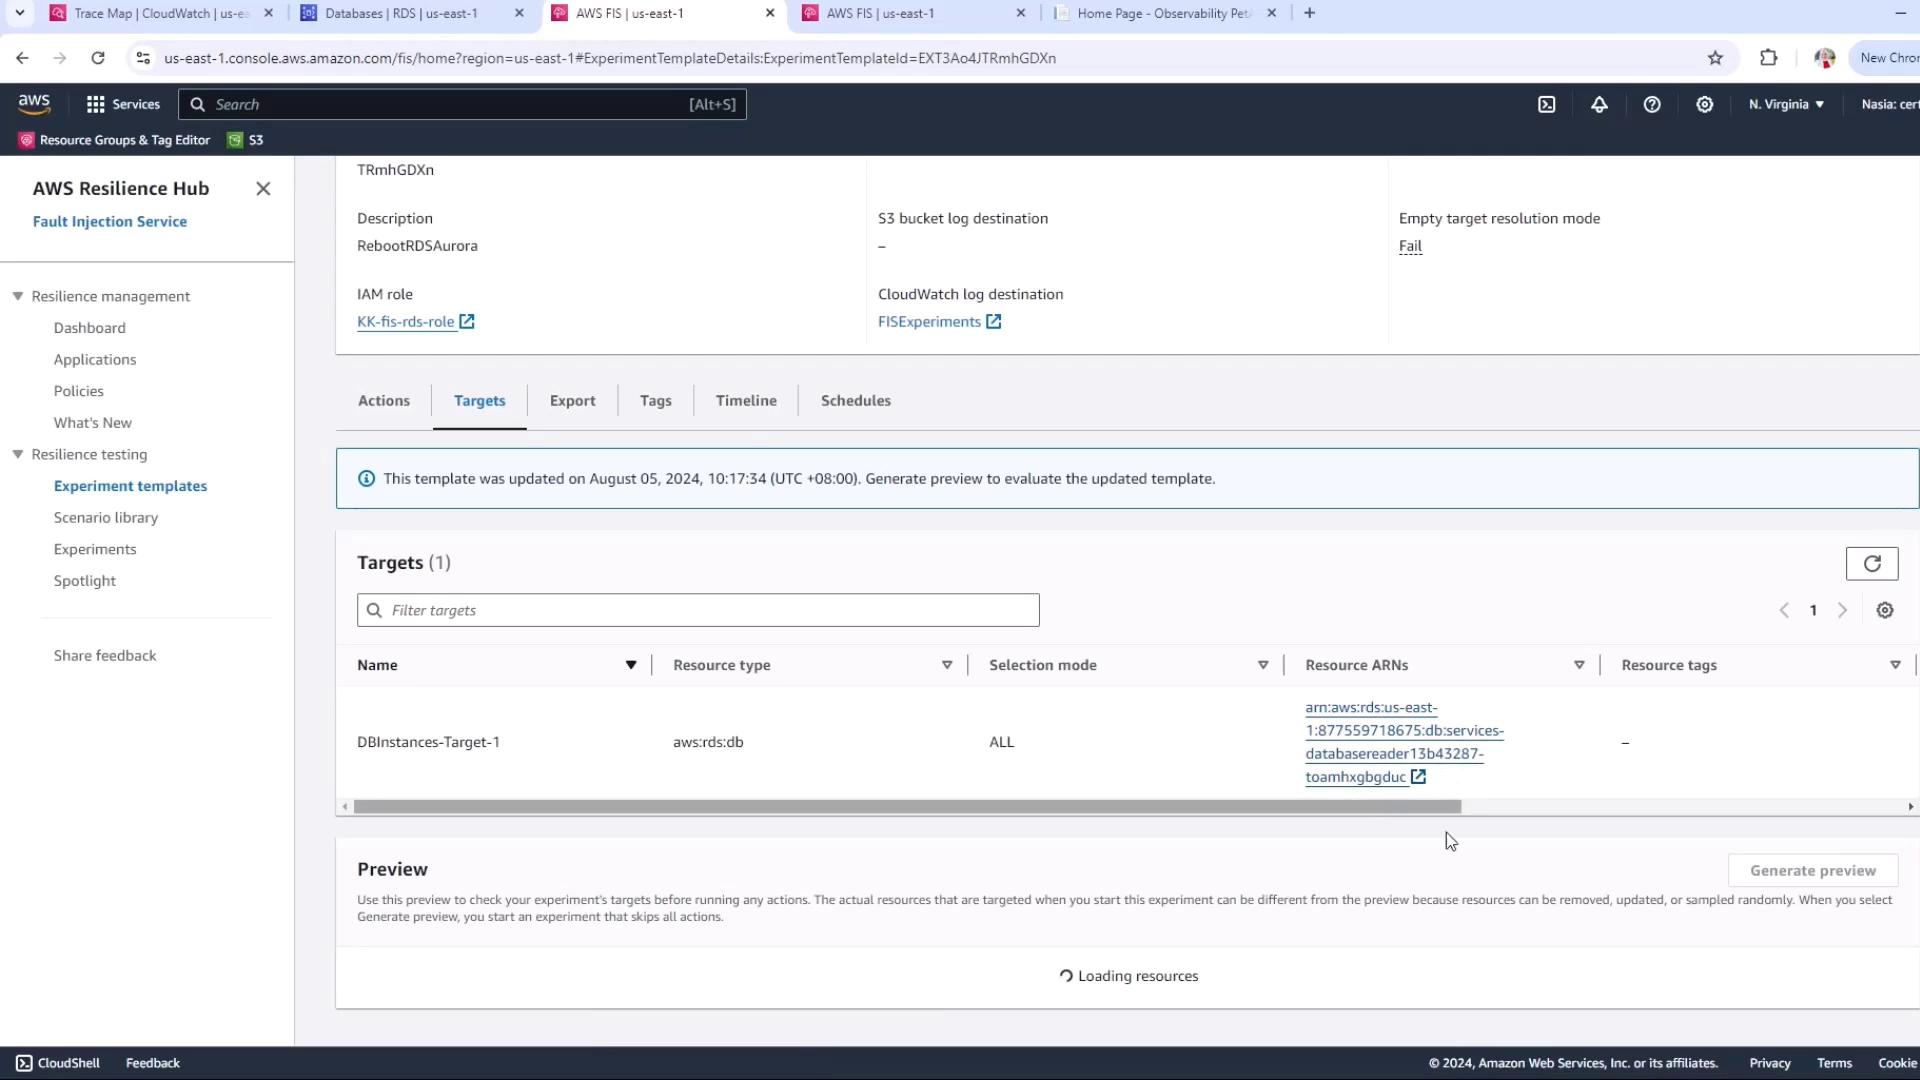Collapse the Resilience management section
Screen dimensions: 1920x1080
click(x=18, y=296)
